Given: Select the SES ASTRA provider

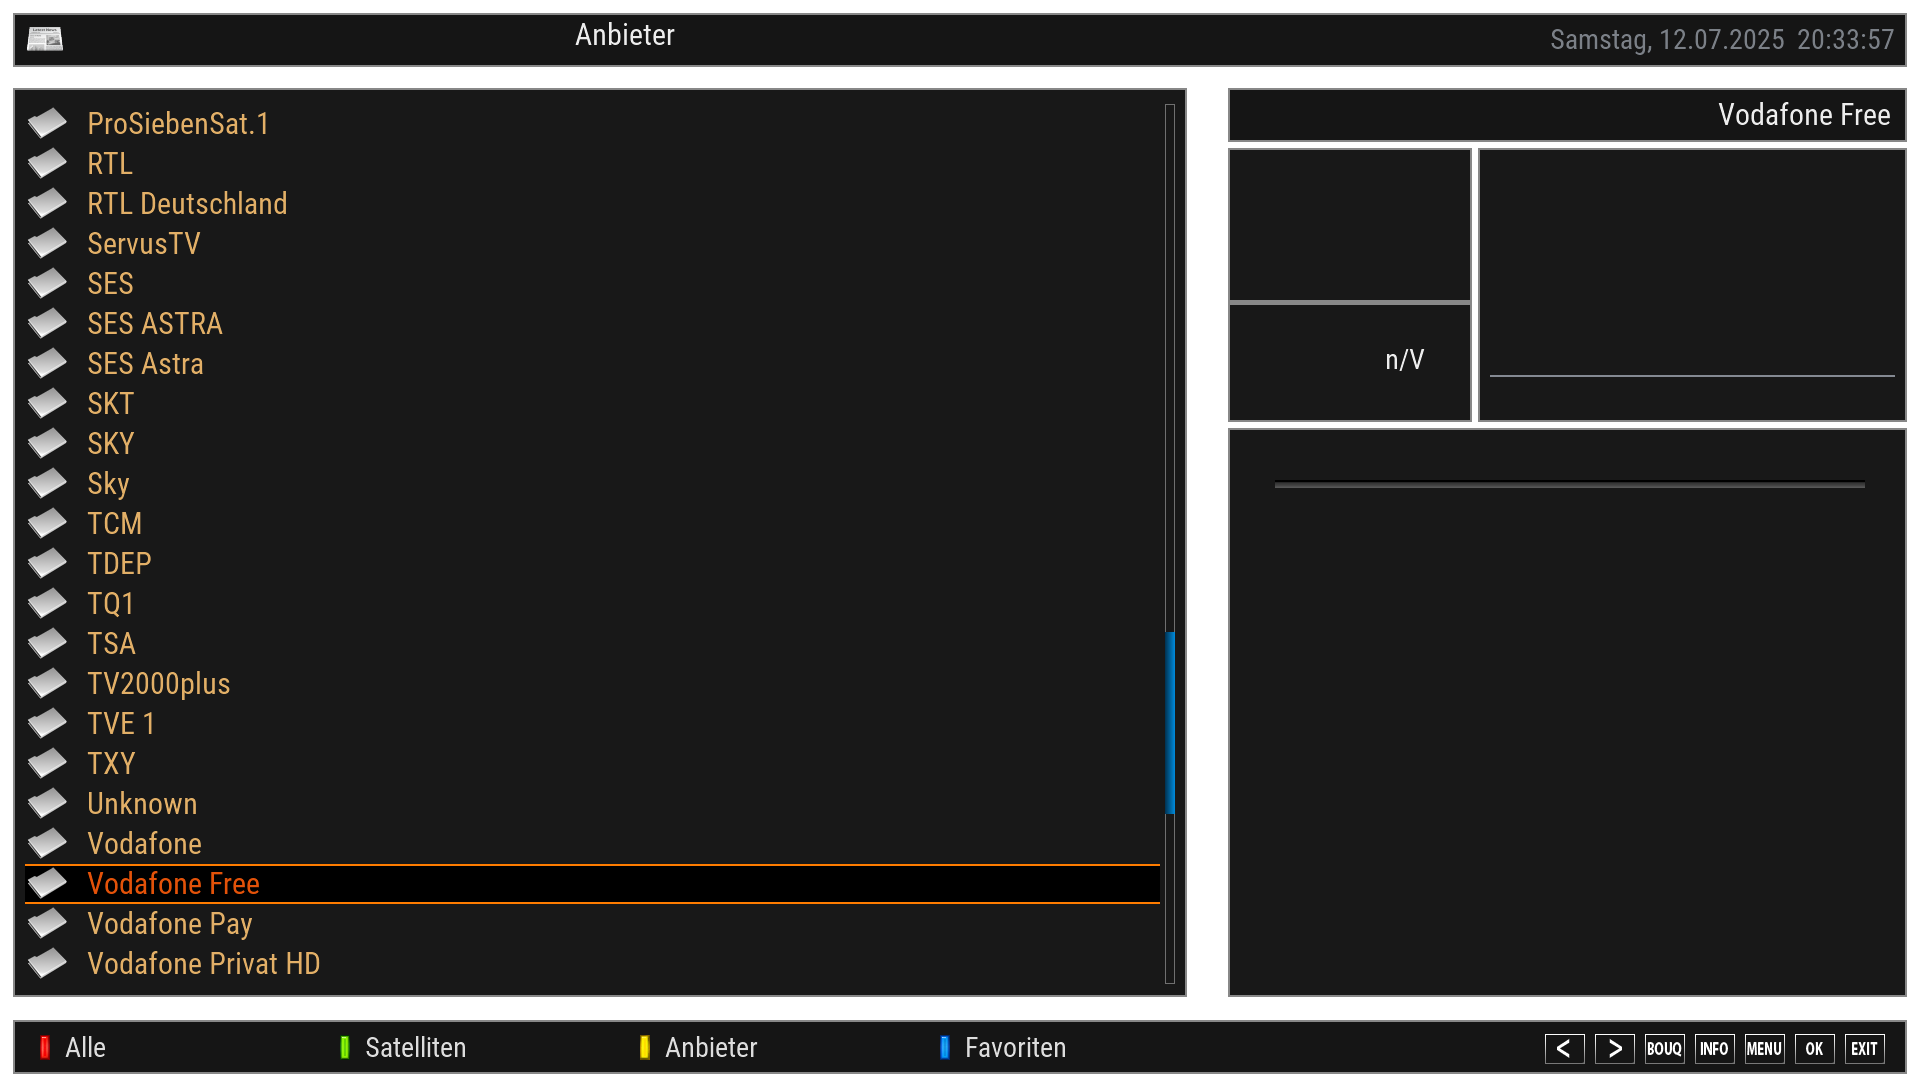Looking at the screenshot, I should [592, 323].
